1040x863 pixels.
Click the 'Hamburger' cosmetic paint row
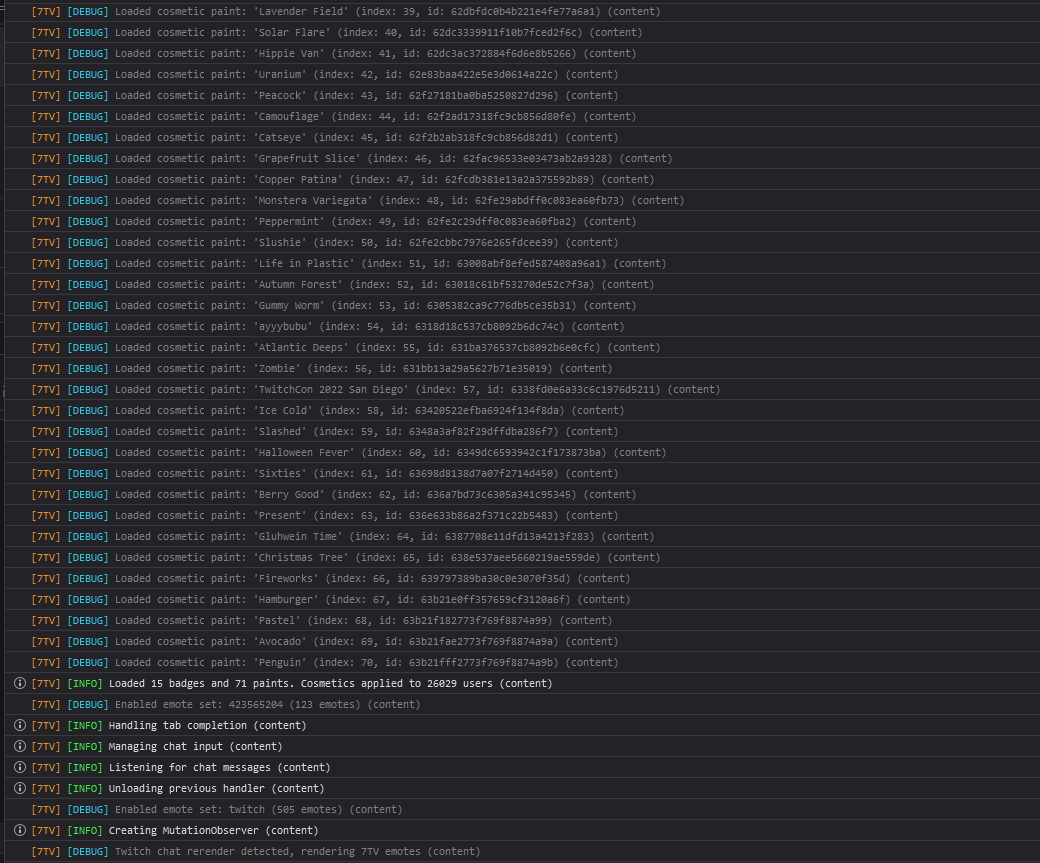click(523, 600)
